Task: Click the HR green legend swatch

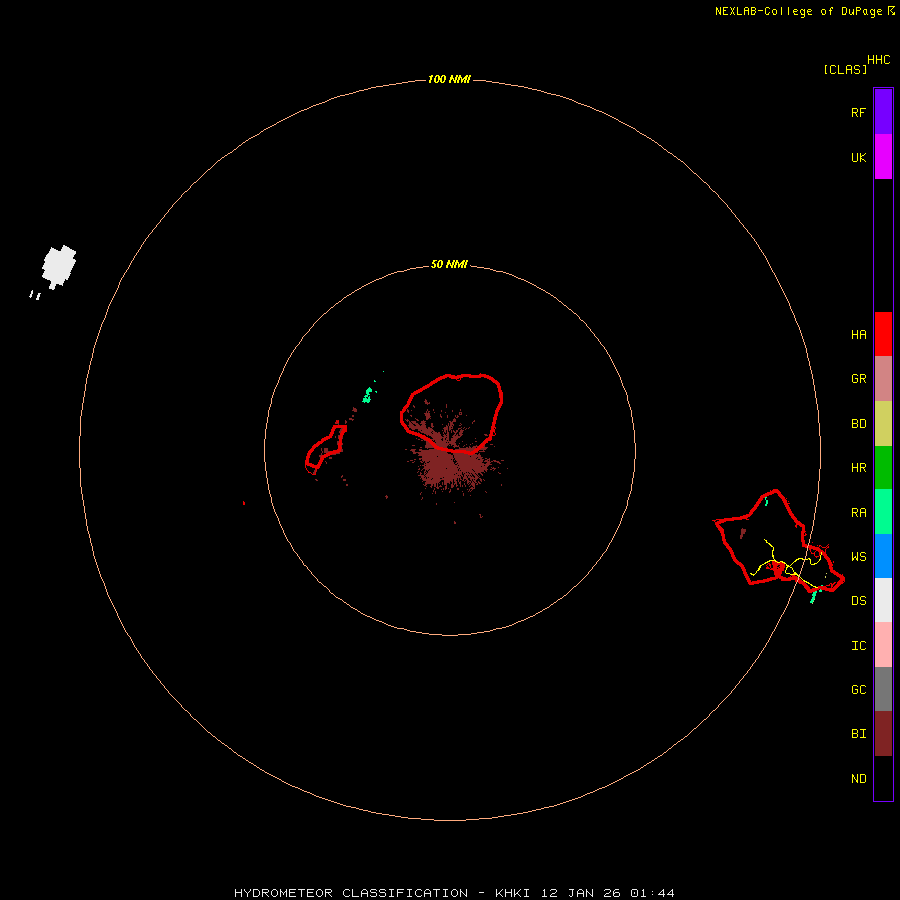Action: click(883, 468)
